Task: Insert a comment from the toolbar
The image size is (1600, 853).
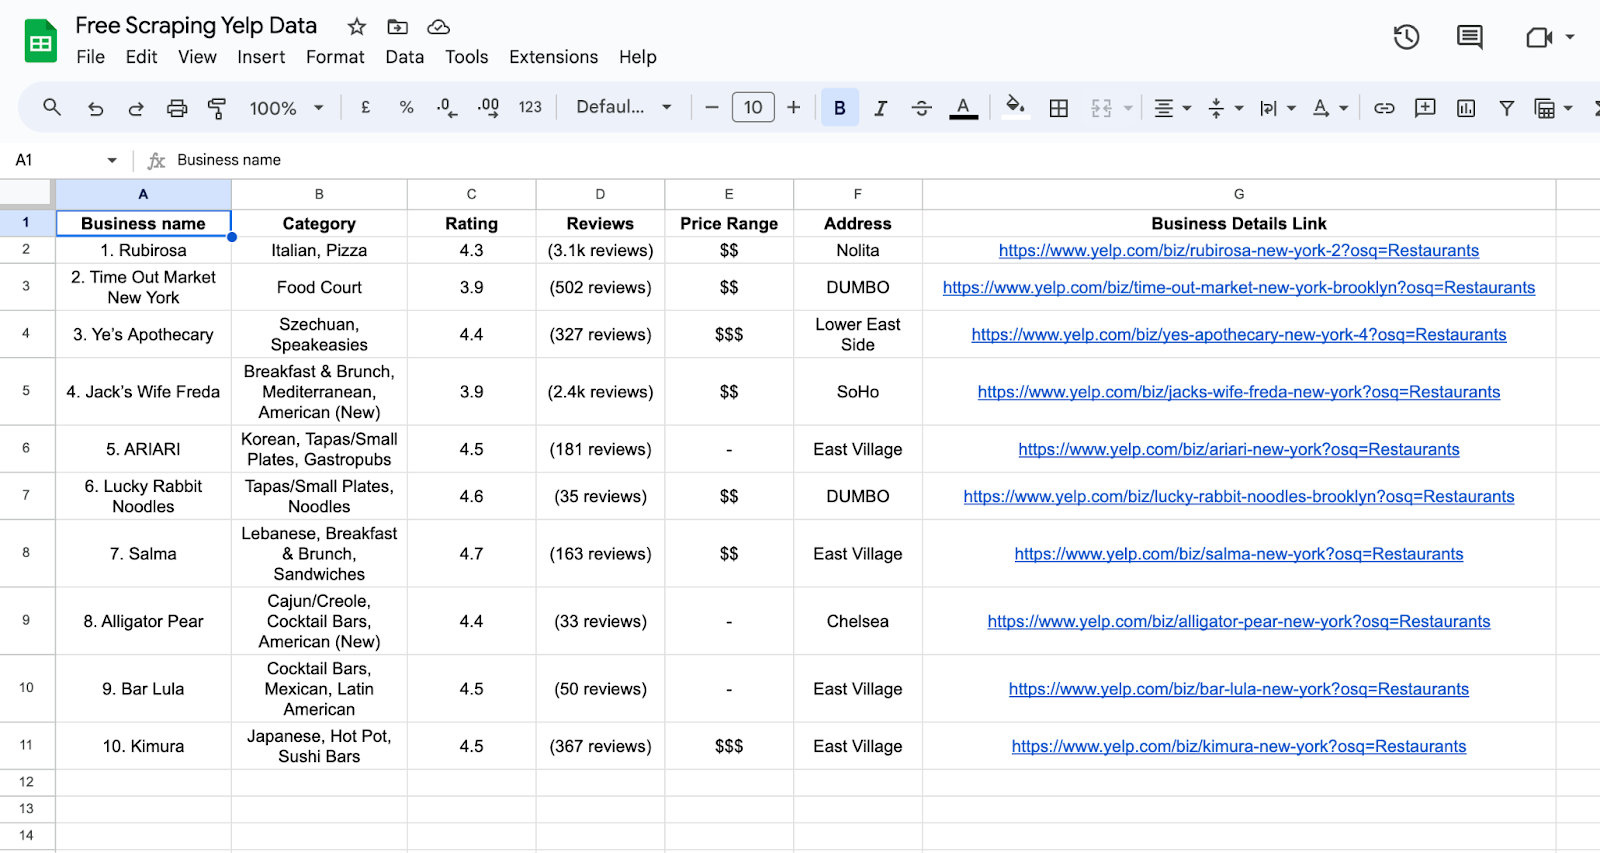Action: [1425, 108]
